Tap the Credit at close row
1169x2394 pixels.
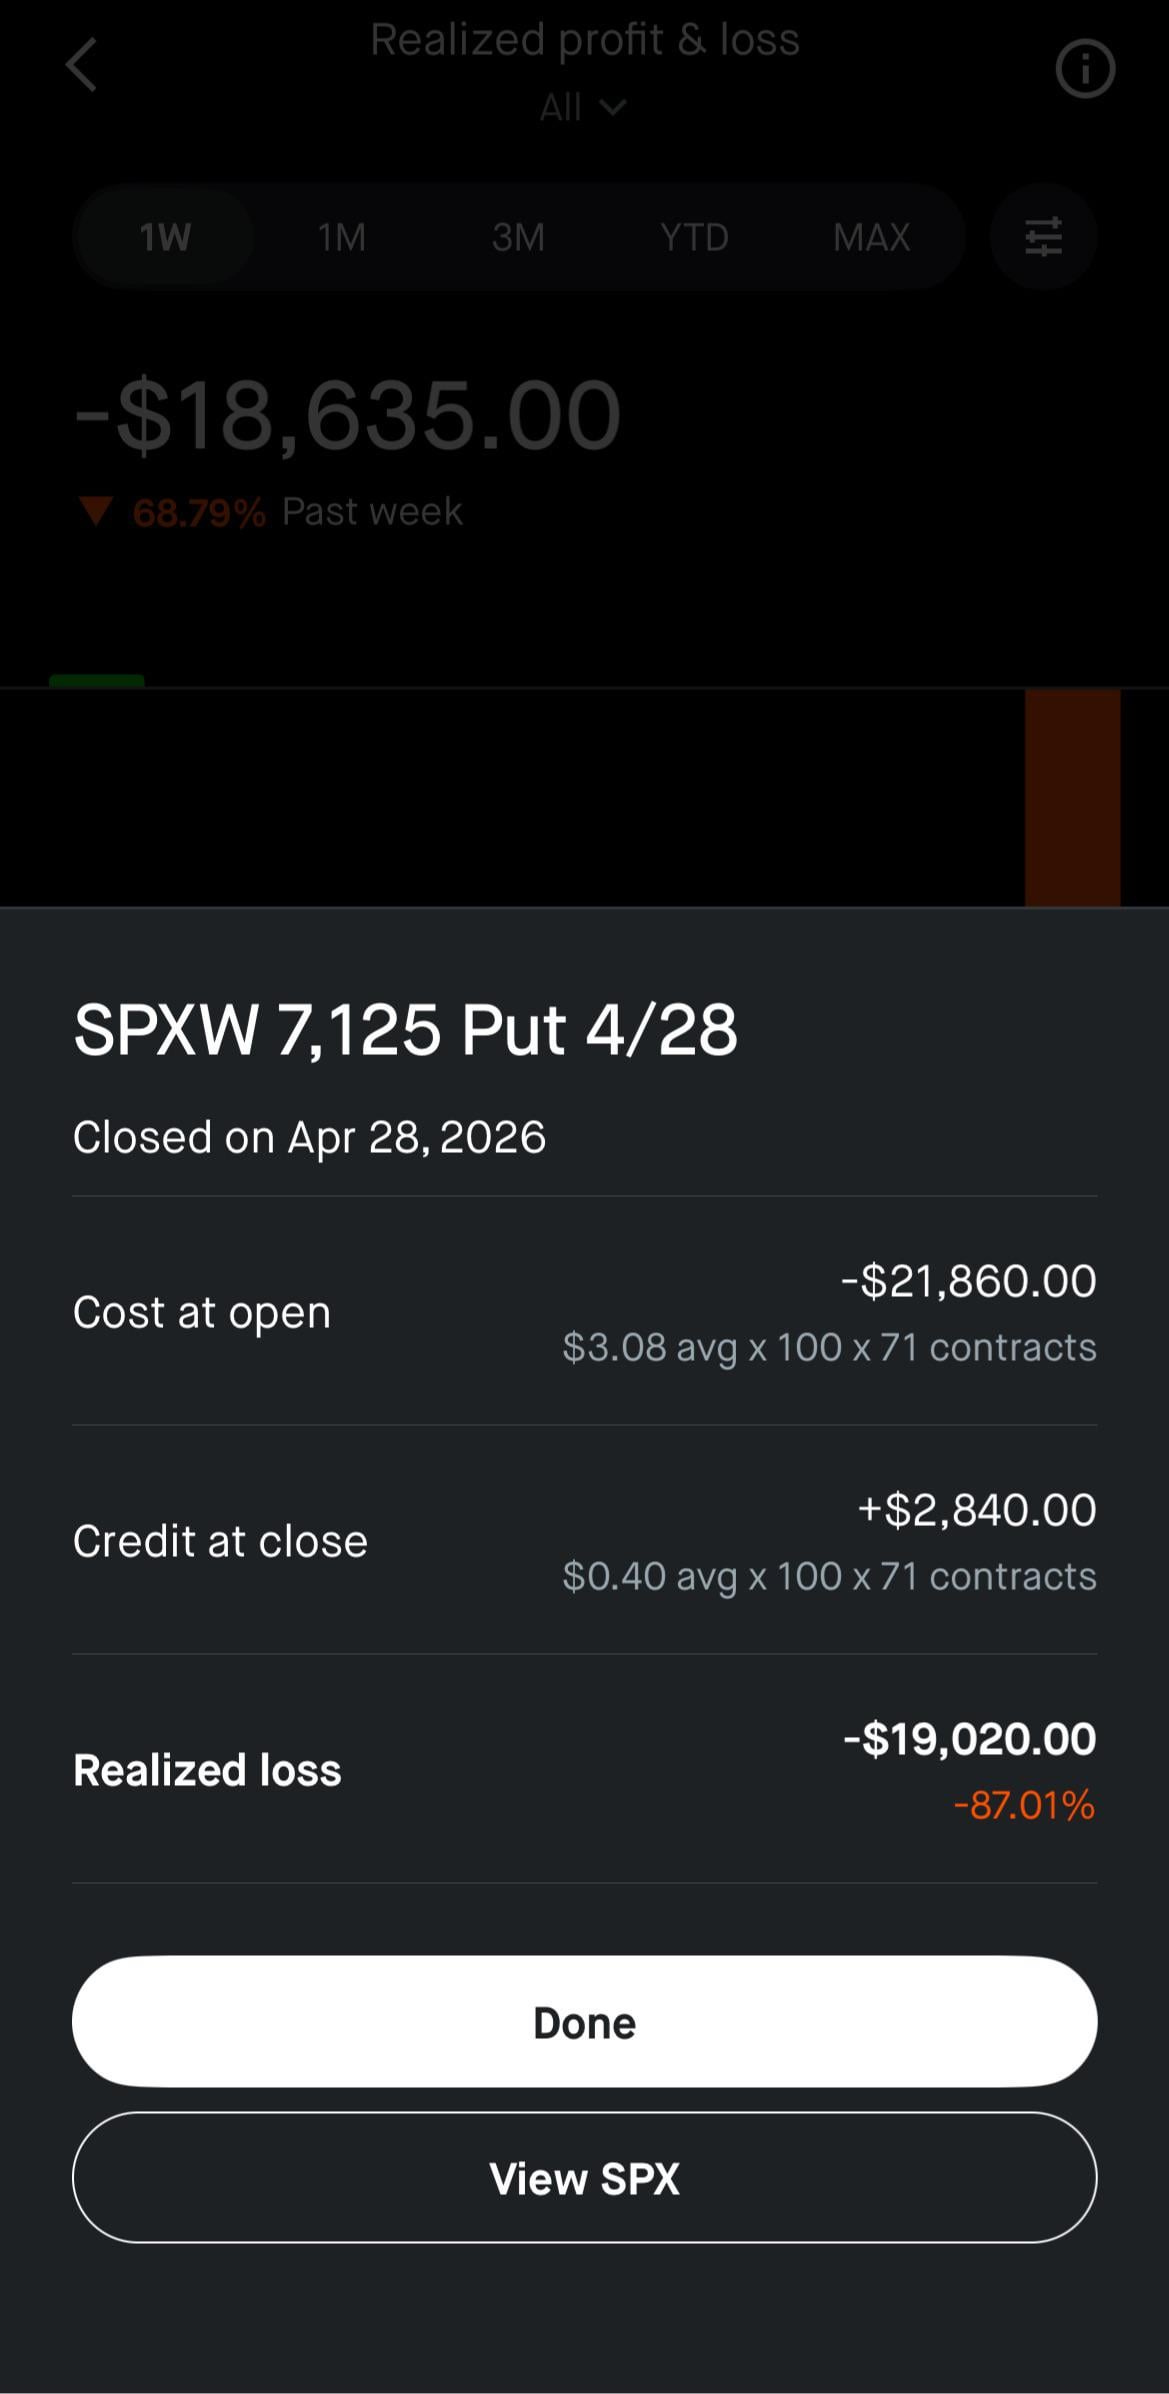click(584, 1540)
